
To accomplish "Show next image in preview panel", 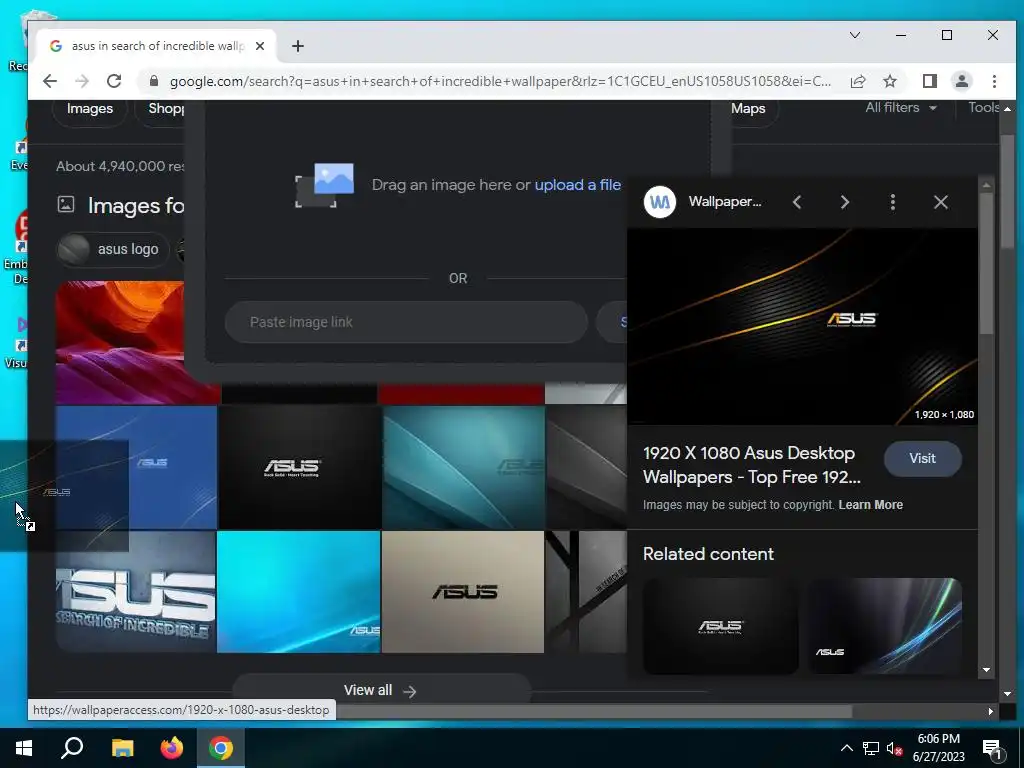I will (x=844, y=202).
